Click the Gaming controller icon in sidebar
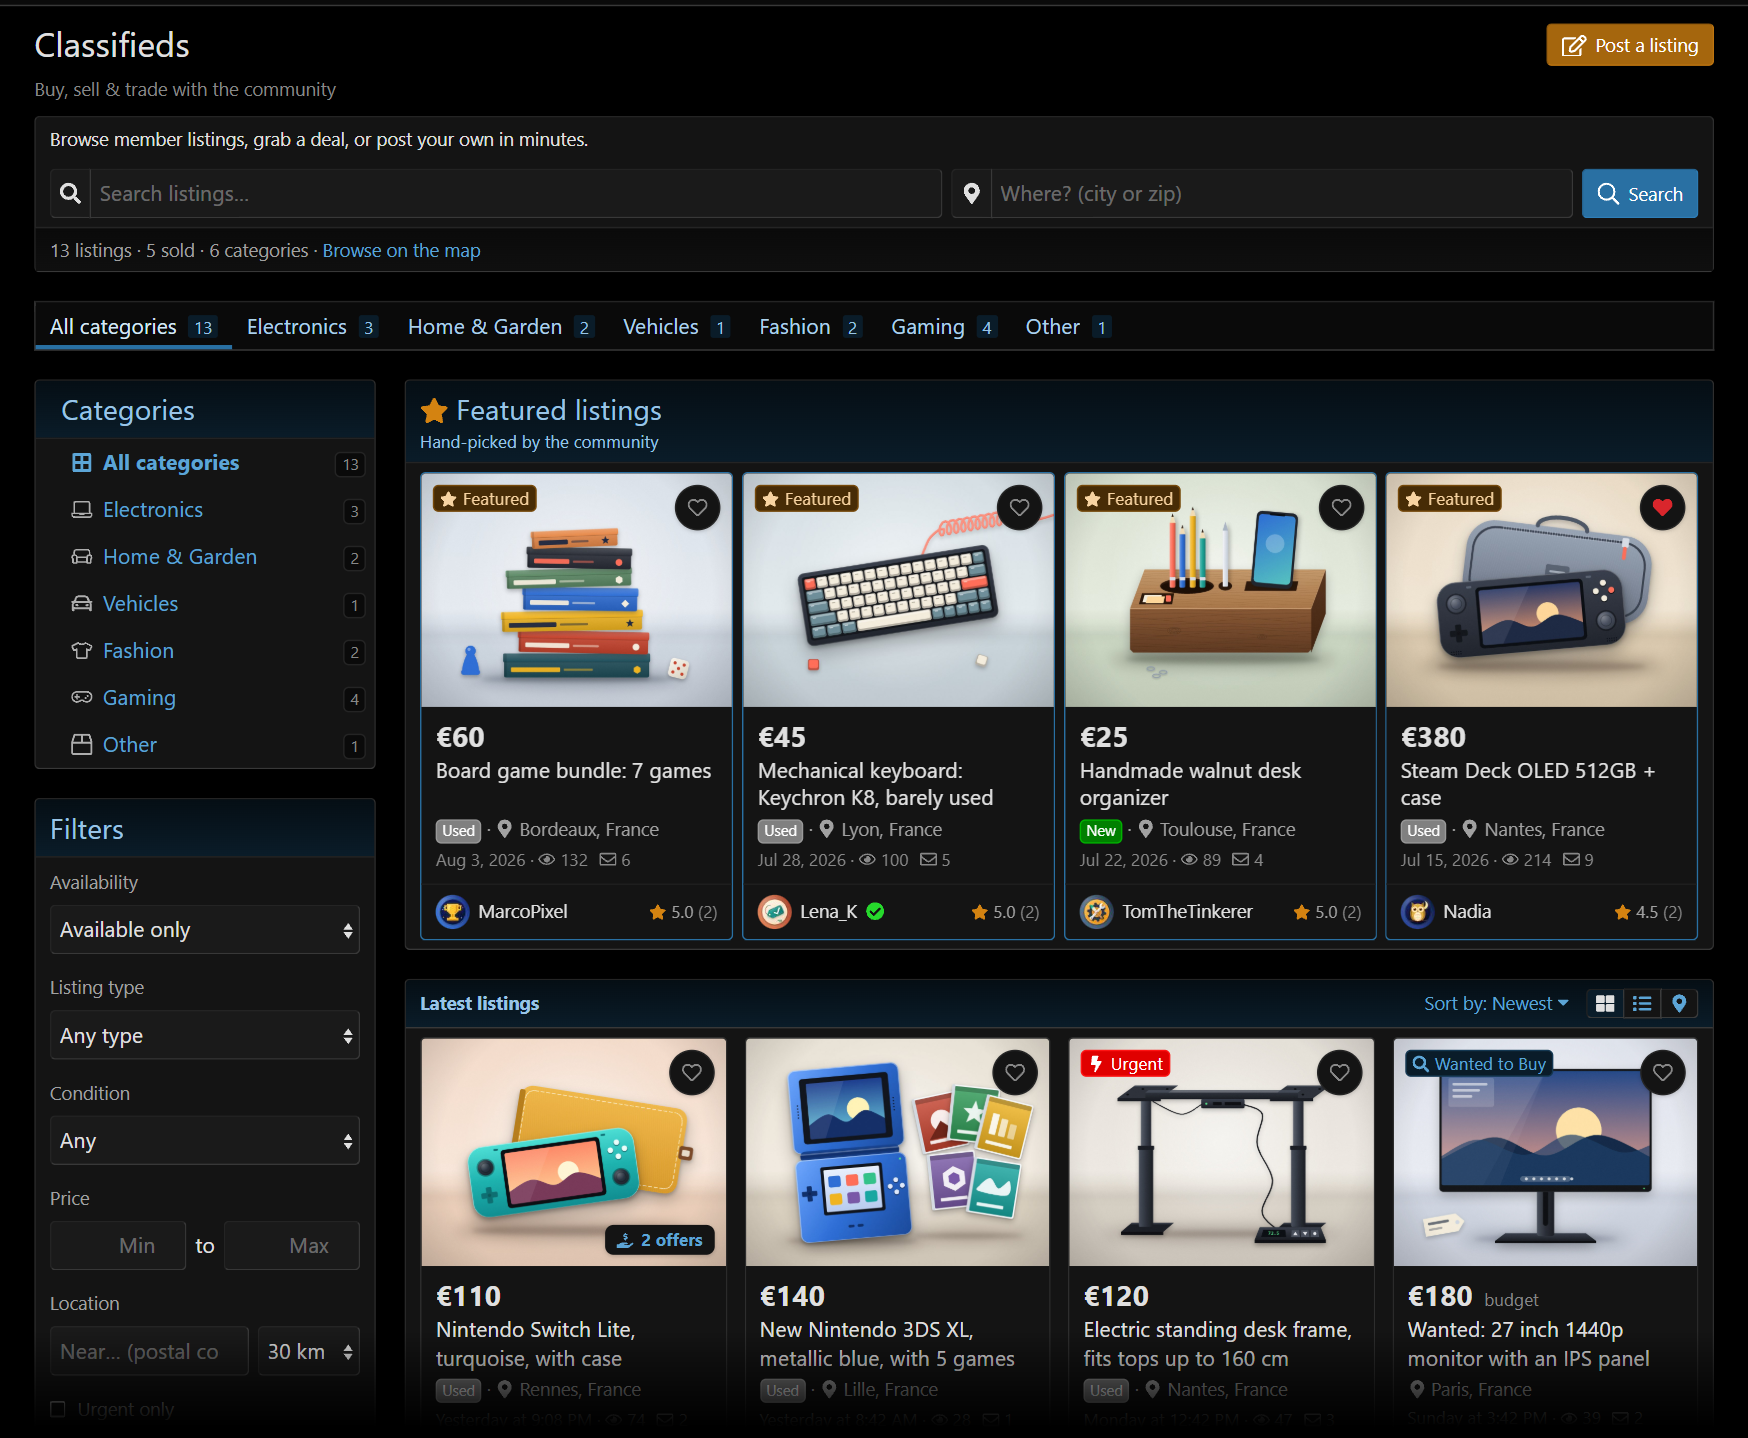 [x=82, y=698]
